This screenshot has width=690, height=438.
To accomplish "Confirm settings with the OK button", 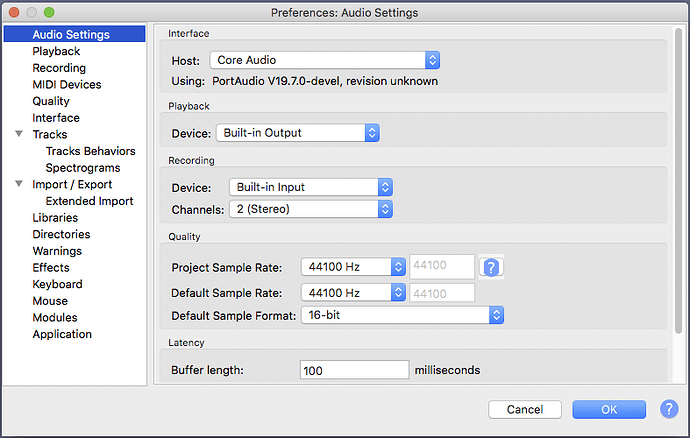I will (609, 409).
